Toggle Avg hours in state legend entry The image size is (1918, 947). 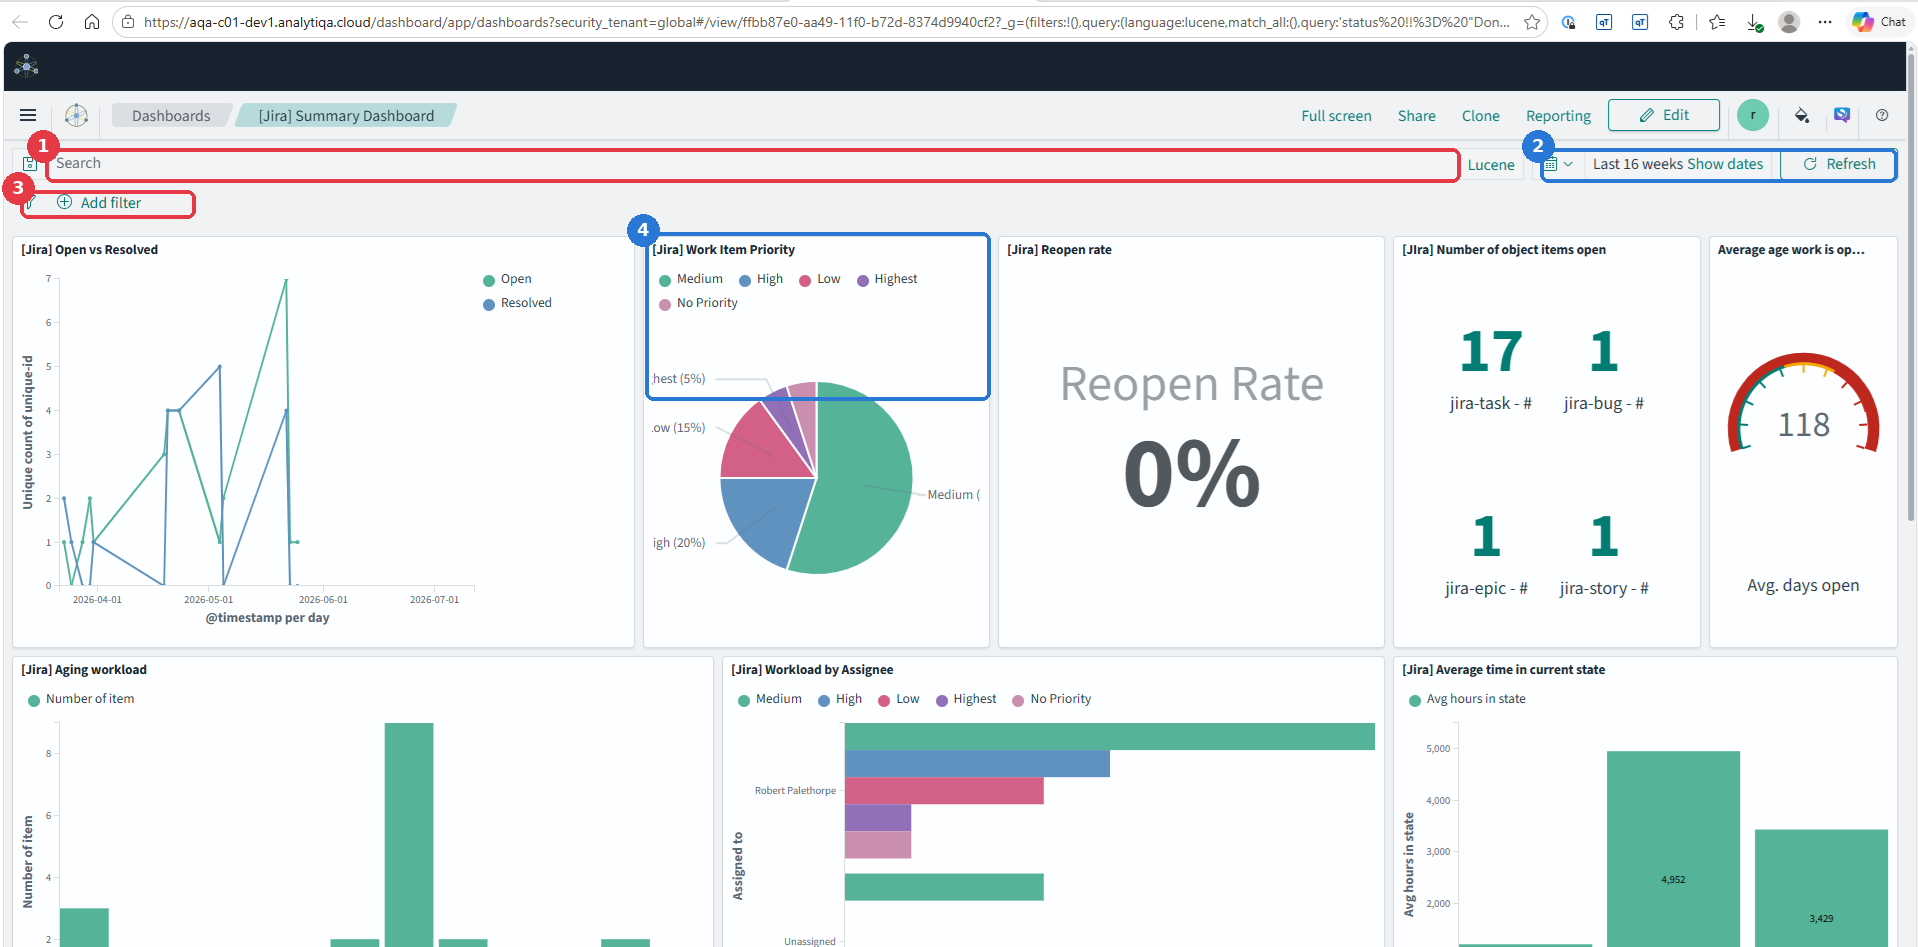point(1467,699)
